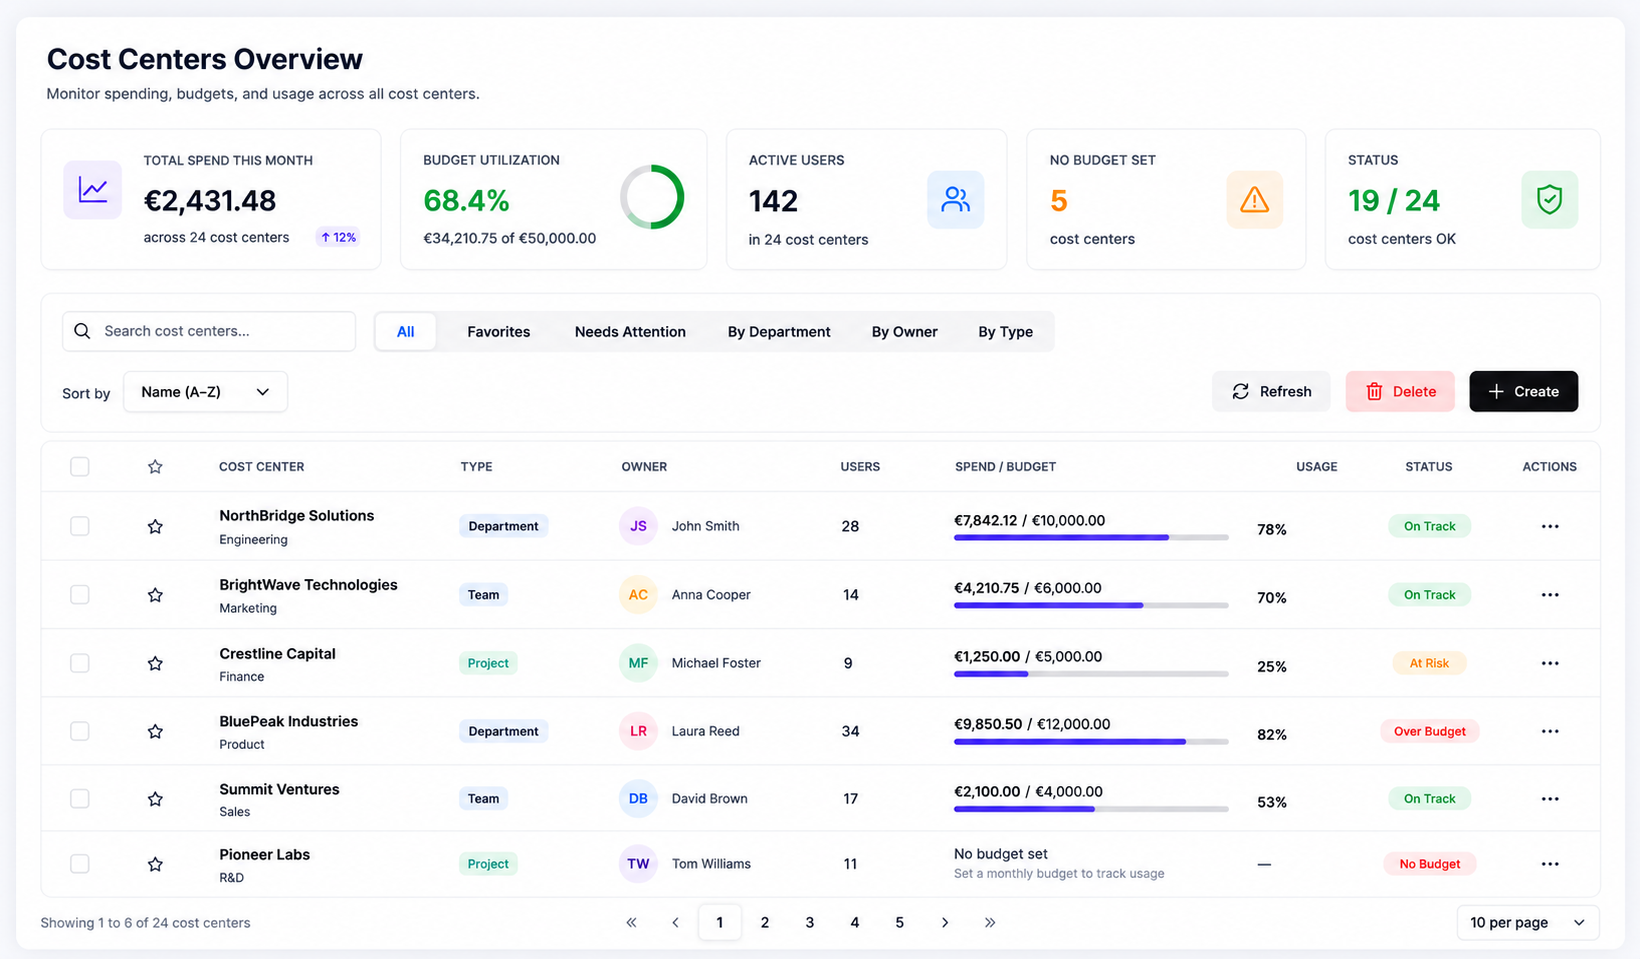1640x959 pixels.
Task: Select the By Department tab
Action: coord(779,332)
